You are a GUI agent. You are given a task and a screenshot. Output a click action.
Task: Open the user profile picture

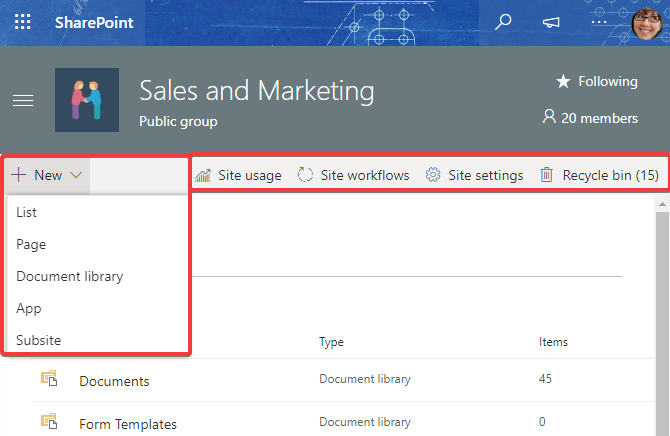647,24
